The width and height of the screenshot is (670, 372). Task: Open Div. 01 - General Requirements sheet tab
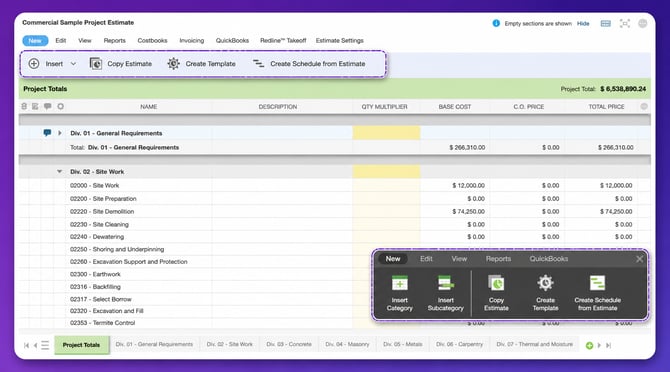pyautogui.click(x=154, y=344)
